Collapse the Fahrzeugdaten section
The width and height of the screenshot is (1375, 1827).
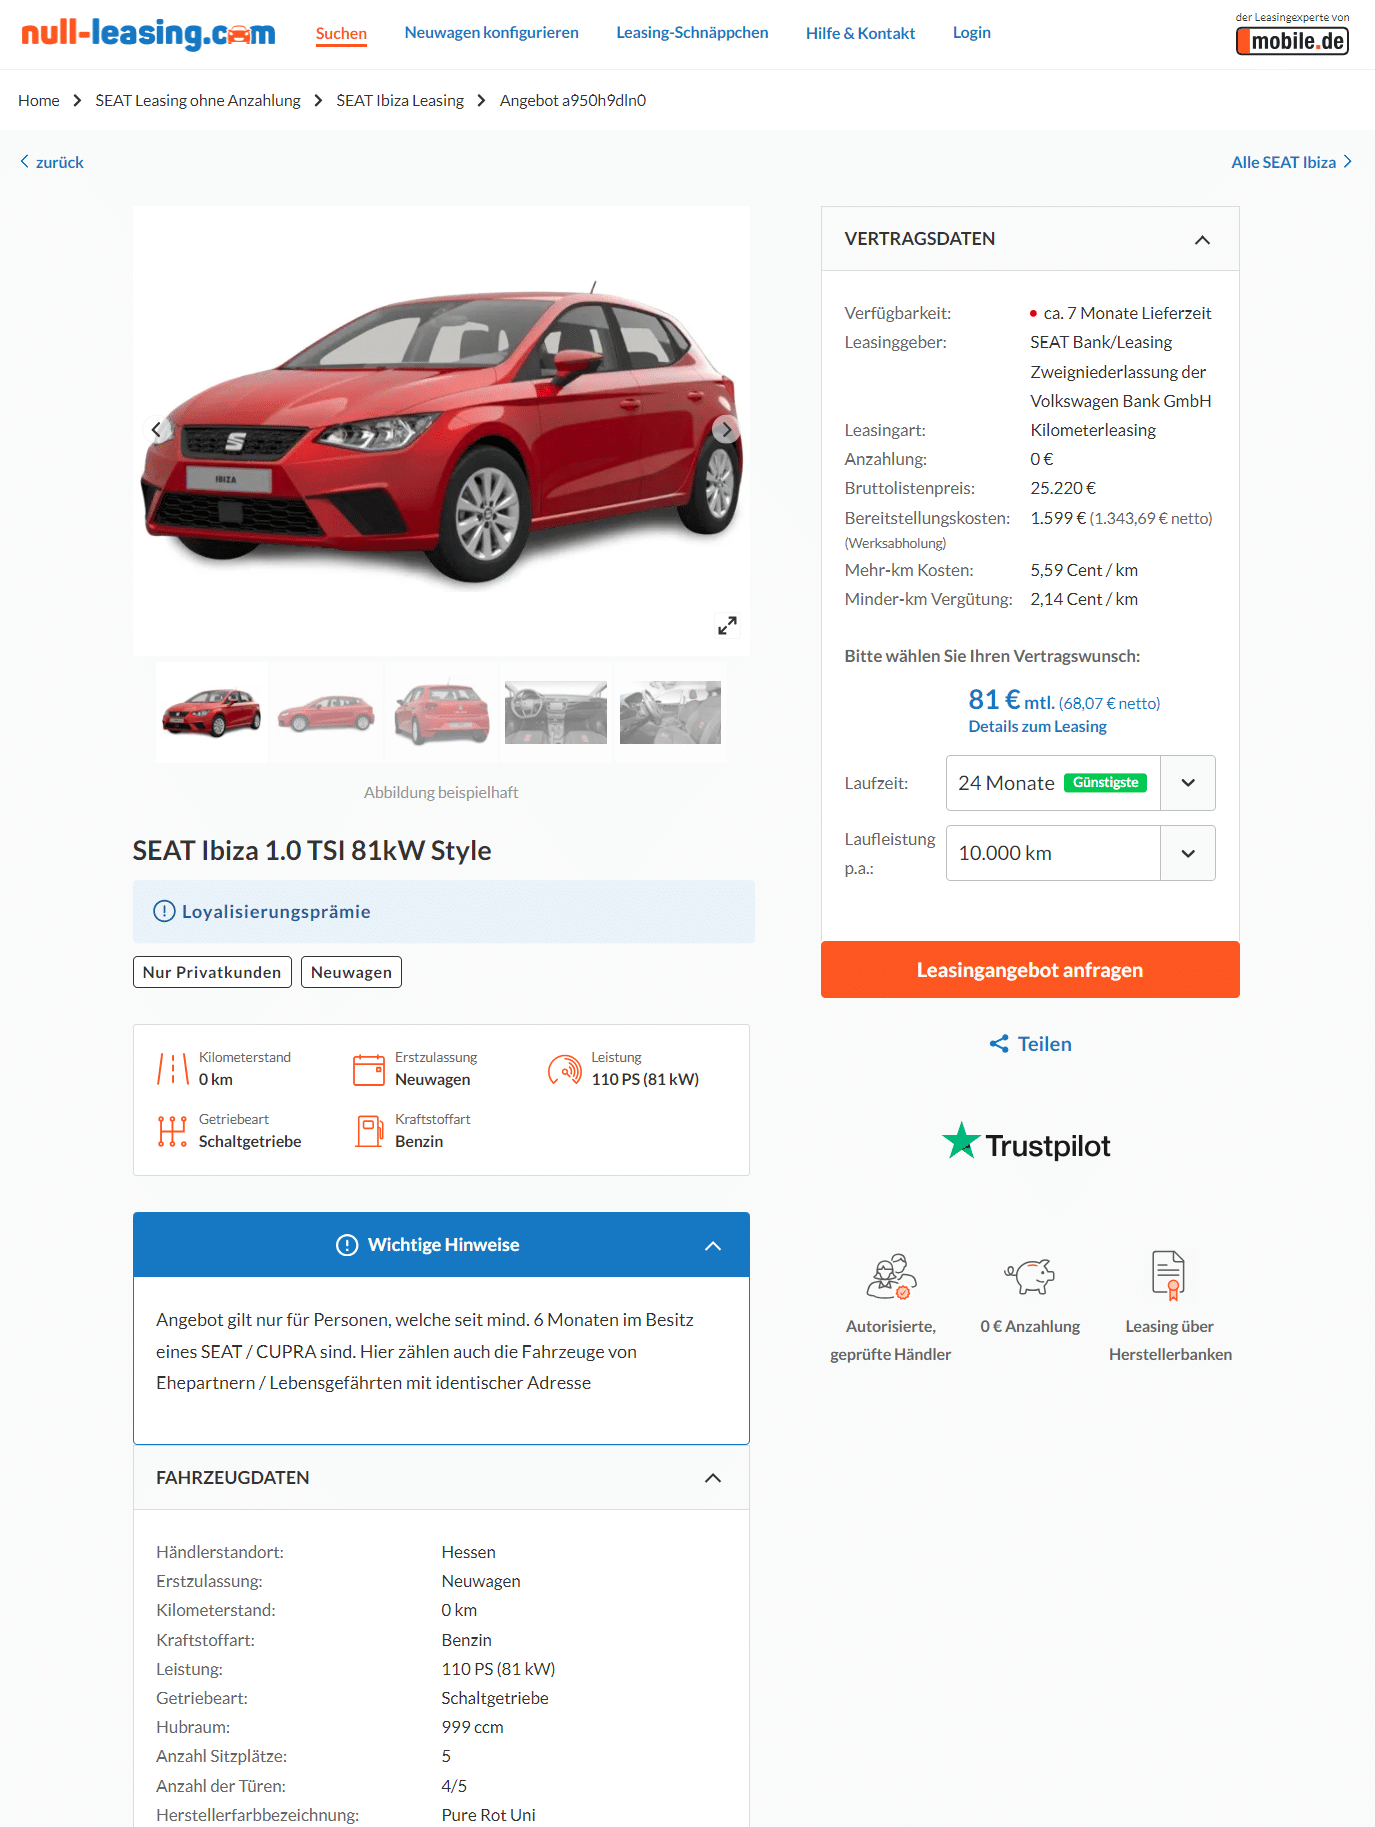click(x=713, y=1478)
